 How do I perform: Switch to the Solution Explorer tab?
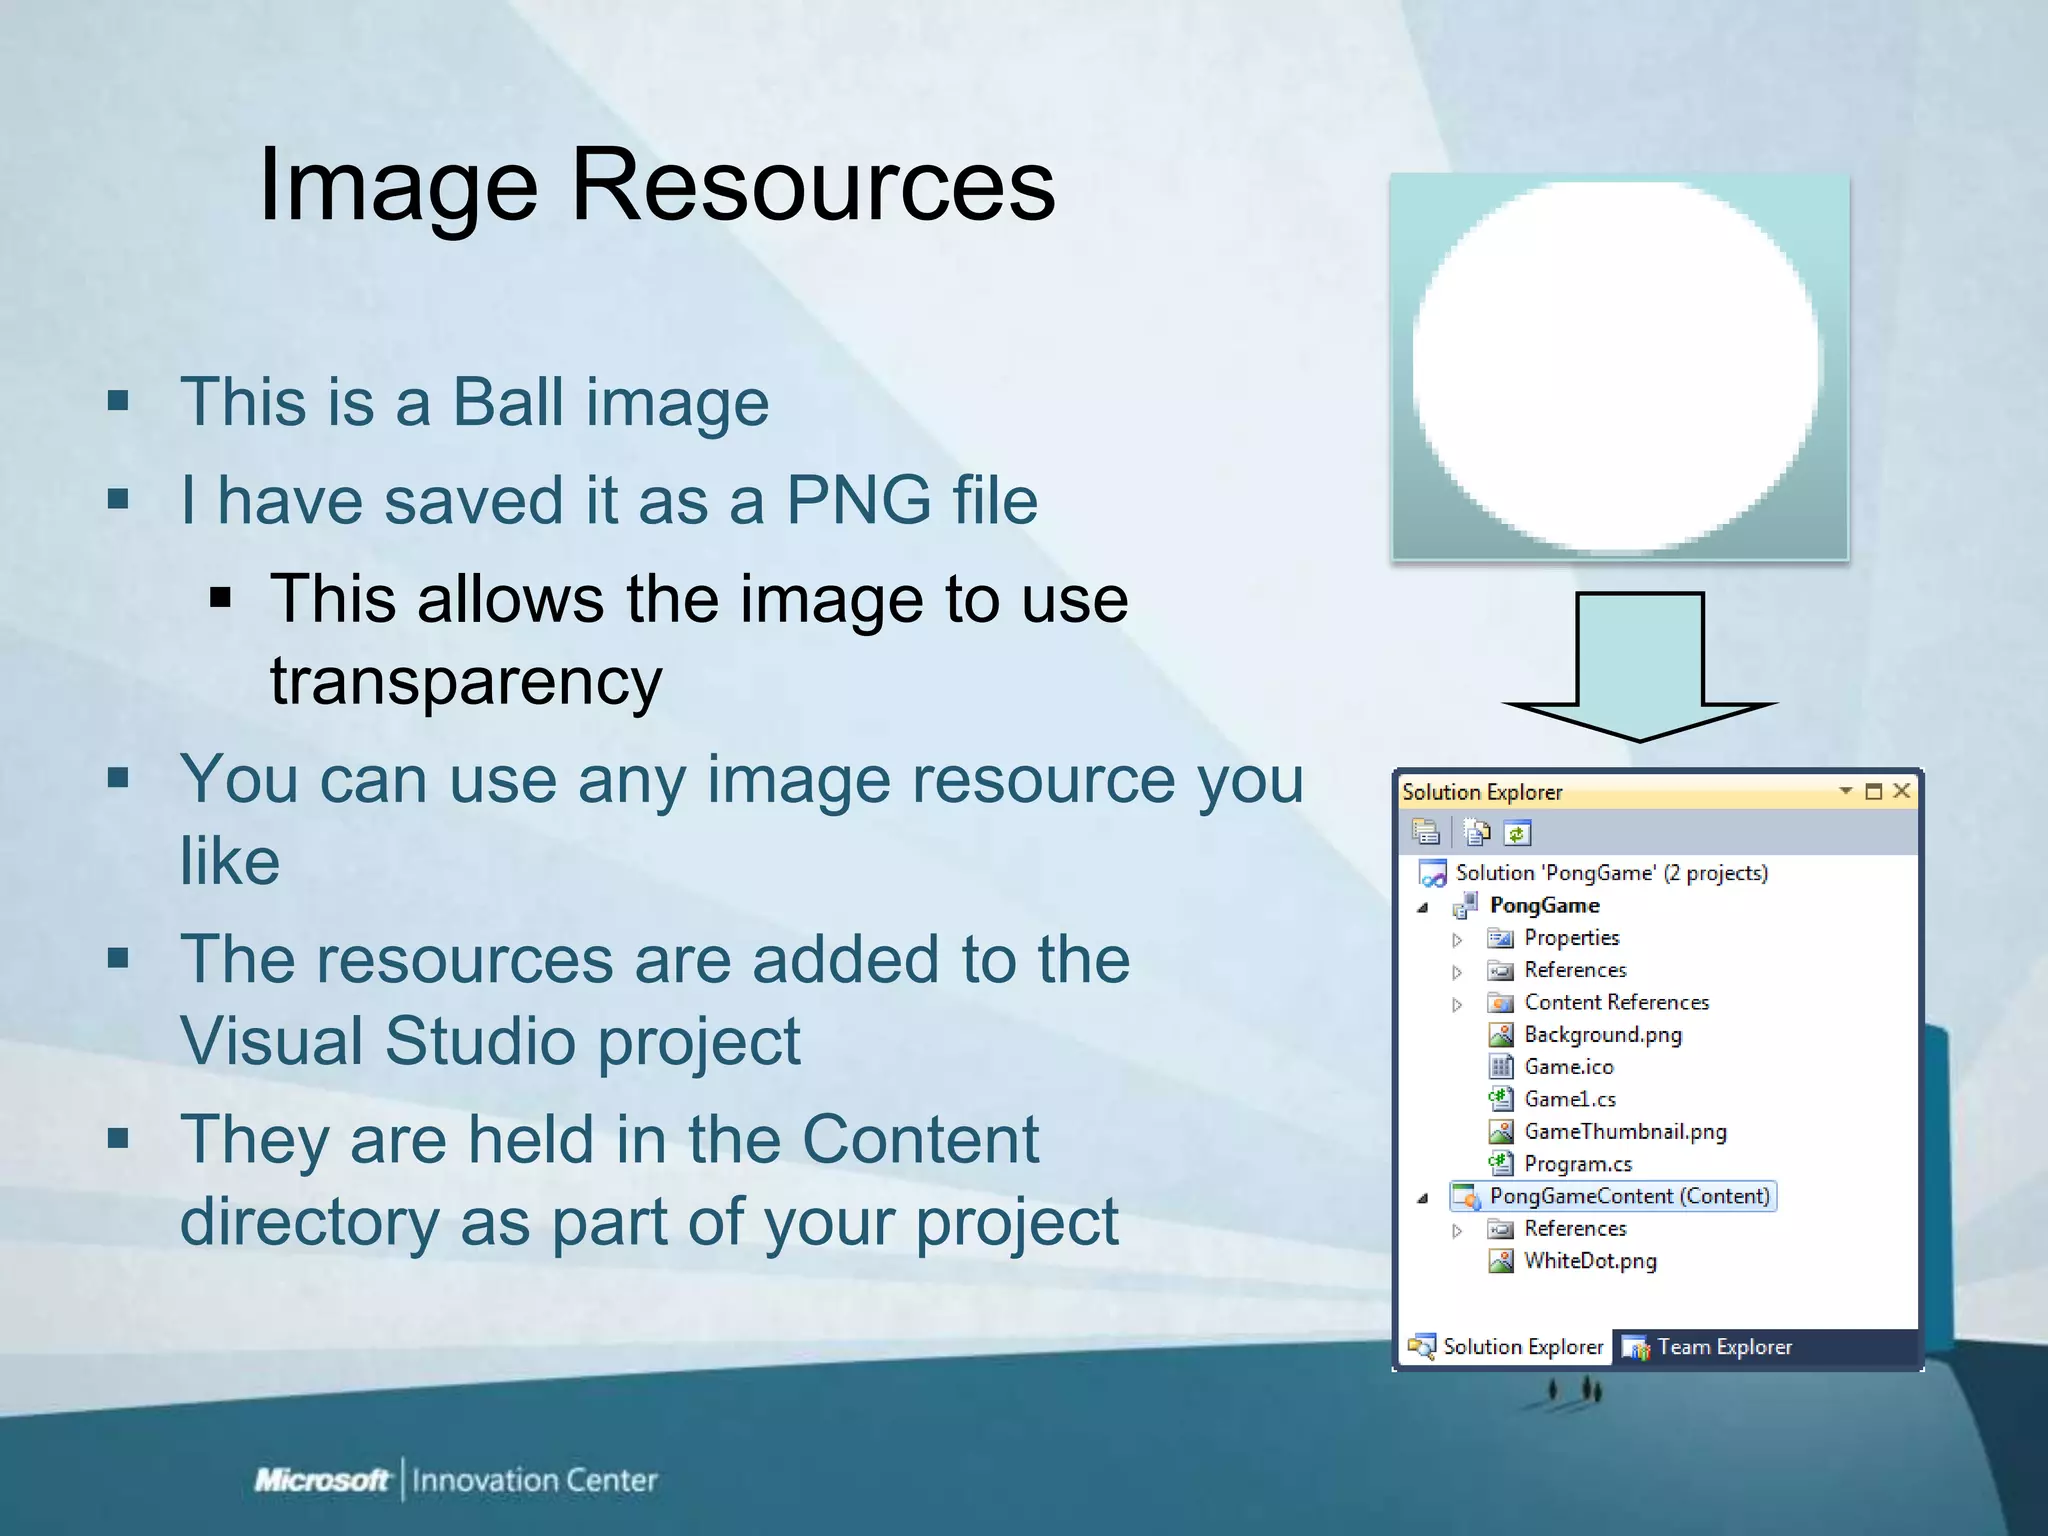1506,1347
